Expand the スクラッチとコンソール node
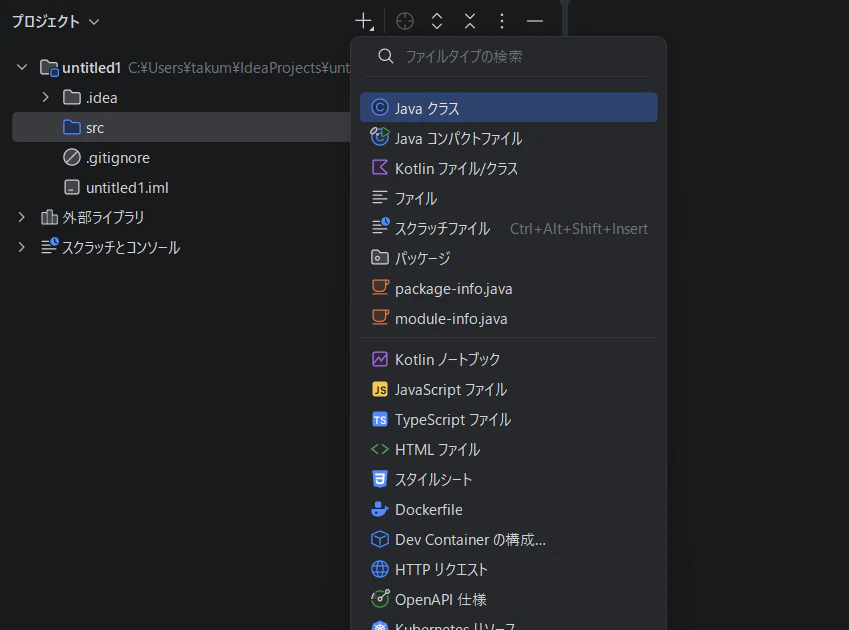Screen dimensions: 849x630 pos(22,247)
